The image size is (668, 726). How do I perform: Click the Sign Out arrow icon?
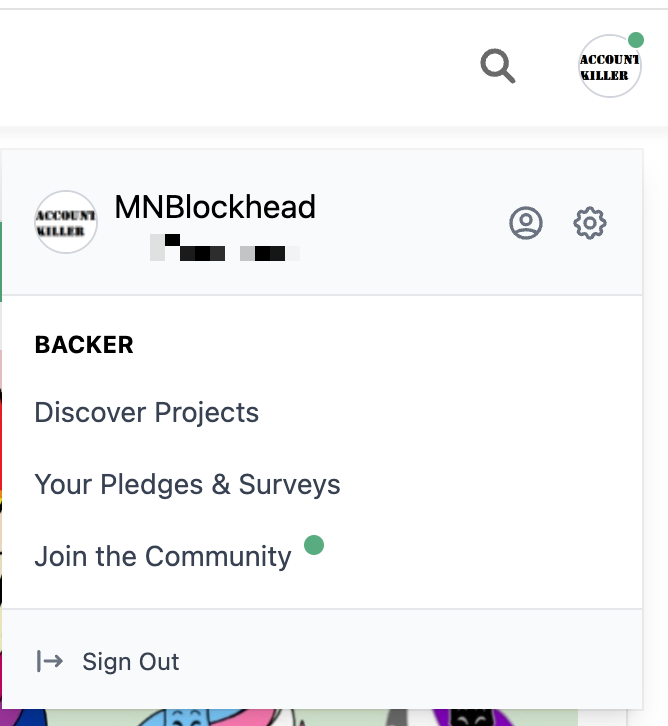(50, 661)
